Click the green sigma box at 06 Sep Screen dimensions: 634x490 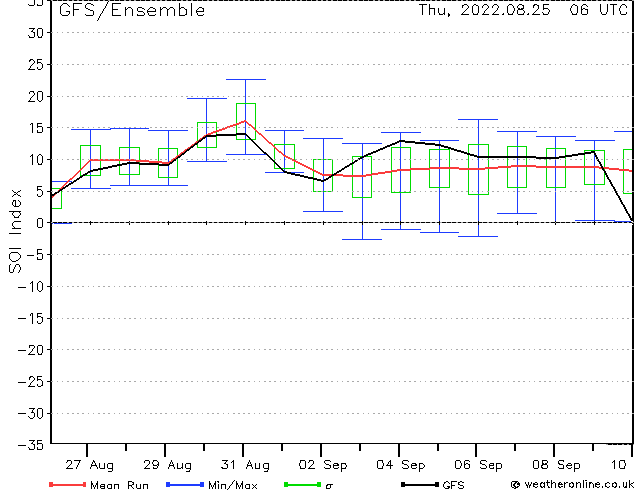pyautogui.click(x=478, y=169)
